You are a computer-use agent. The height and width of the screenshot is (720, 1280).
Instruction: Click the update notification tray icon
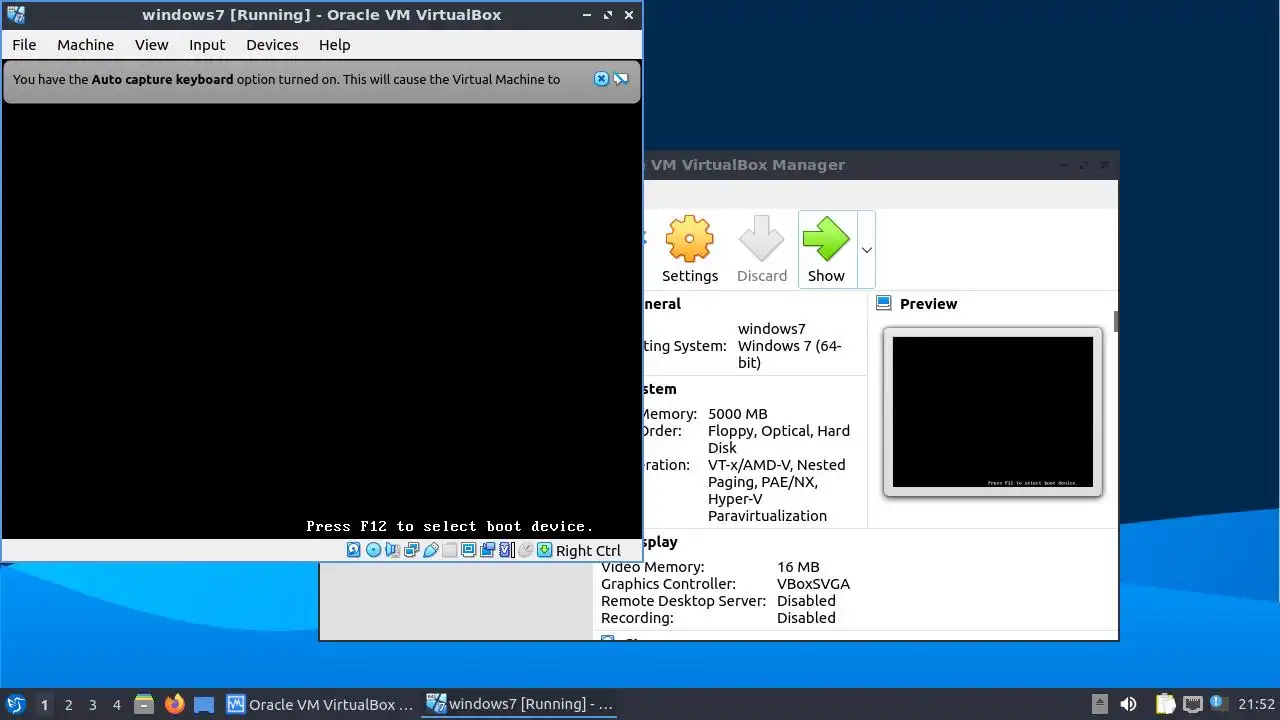(x=1218, y=703)
